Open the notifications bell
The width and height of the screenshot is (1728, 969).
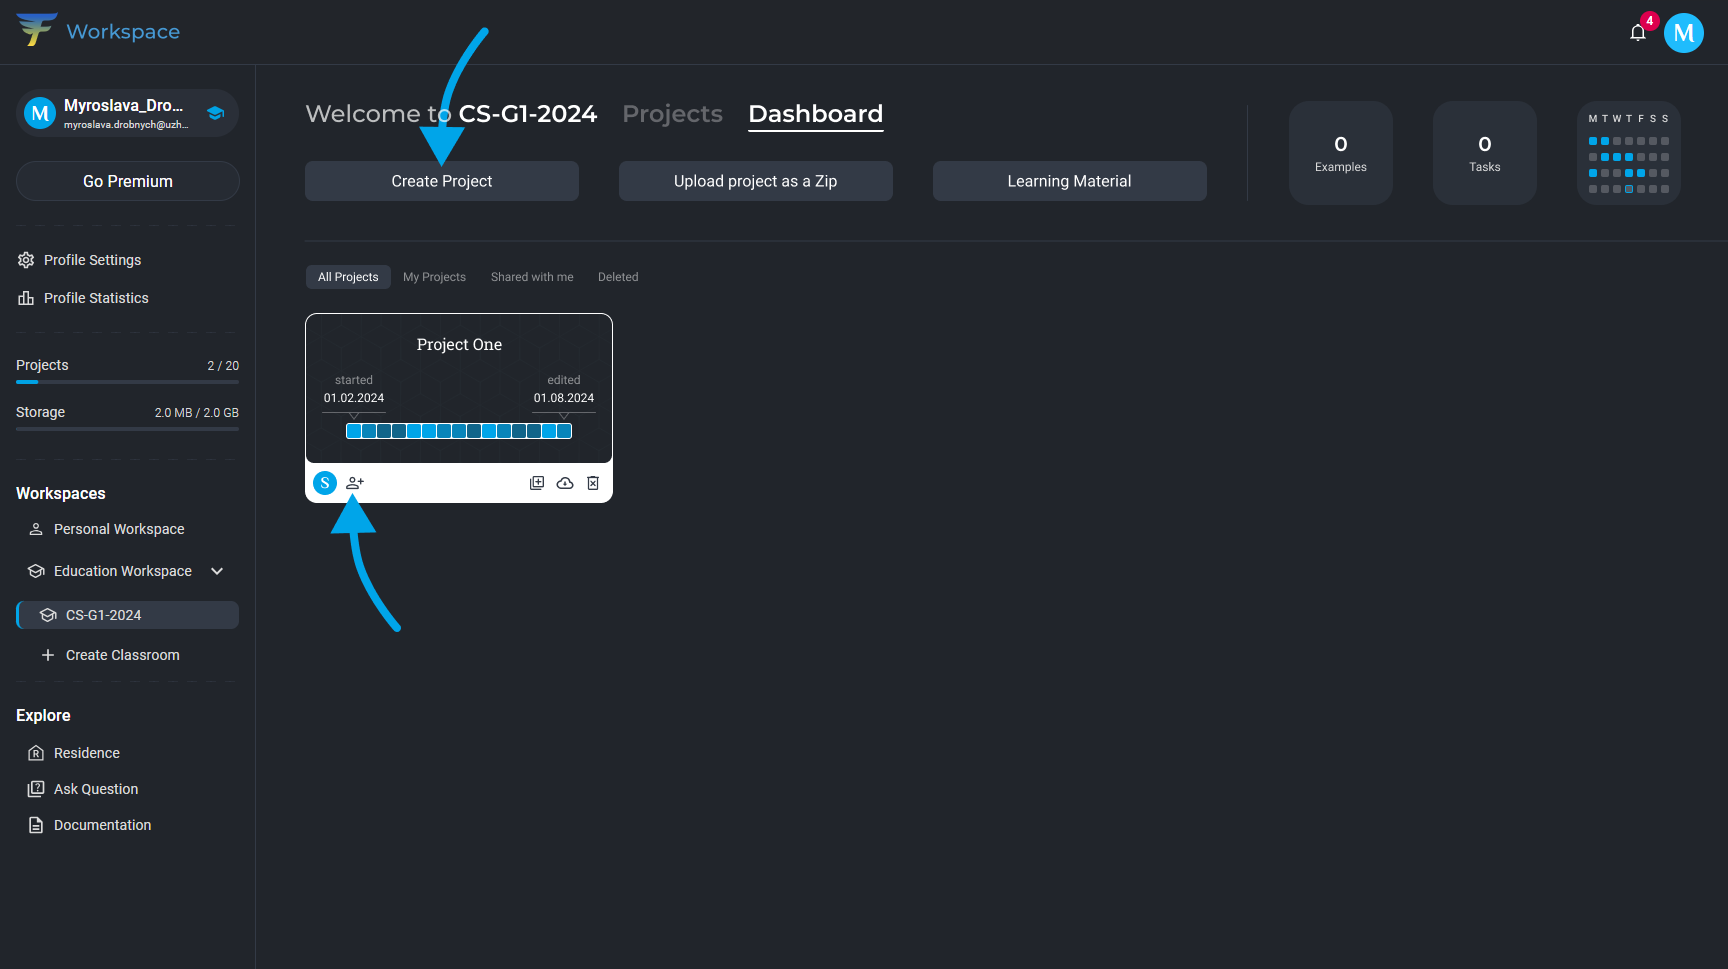(1637, 33)
